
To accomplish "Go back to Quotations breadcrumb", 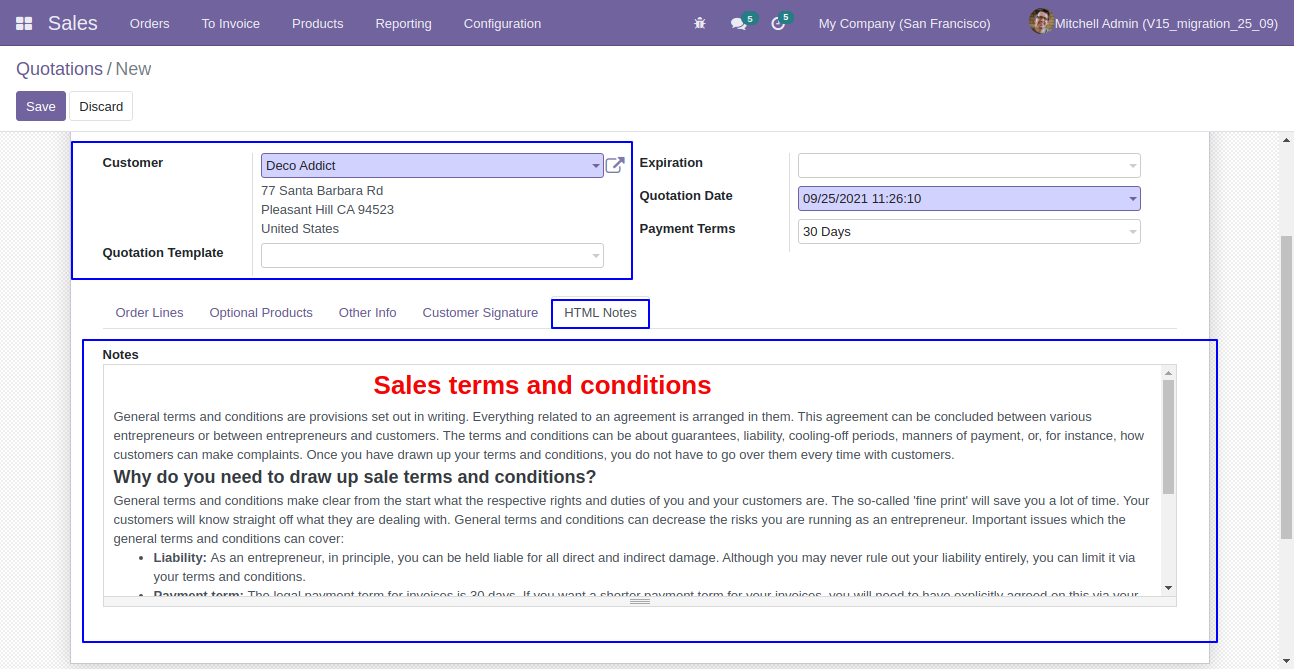I will [x=59, y=69].
